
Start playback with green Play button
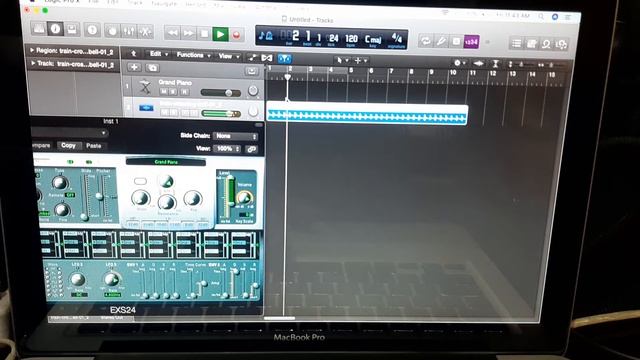coord(220,34)
